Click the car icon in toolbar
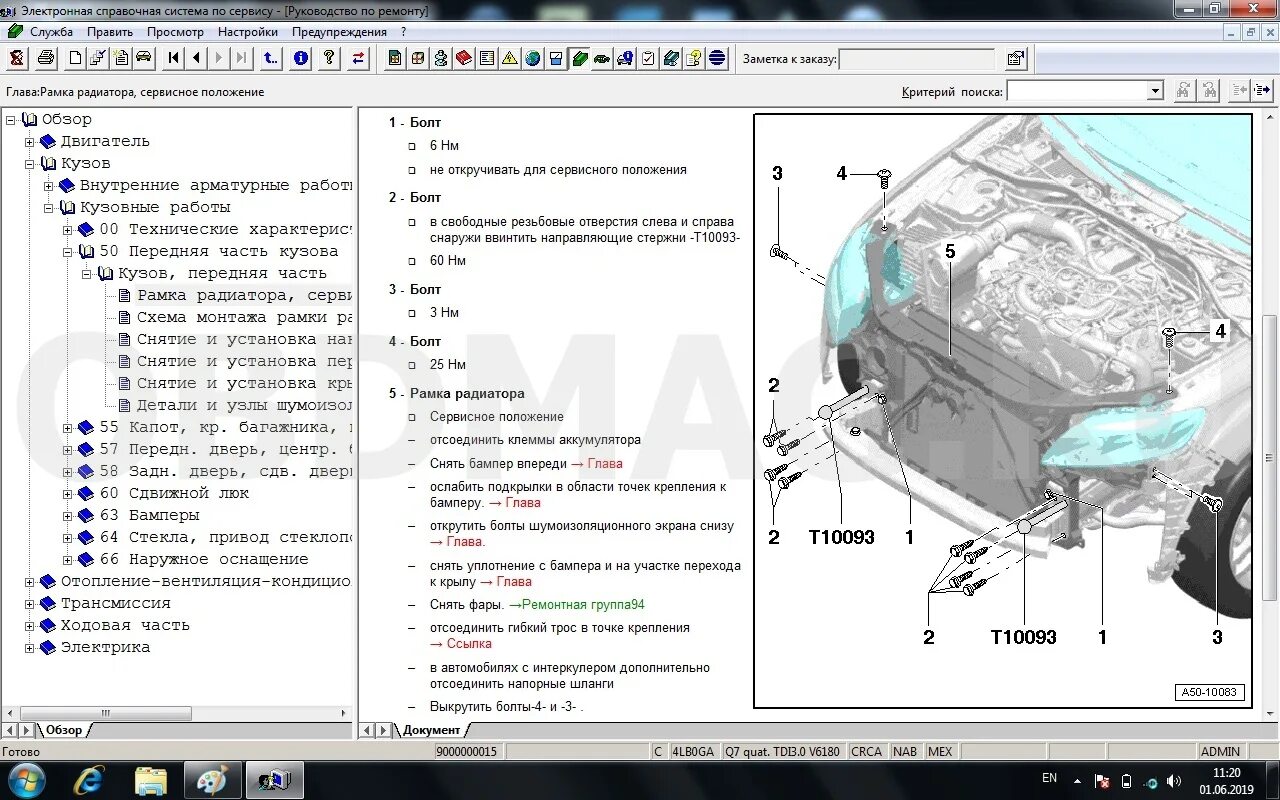 144,58
